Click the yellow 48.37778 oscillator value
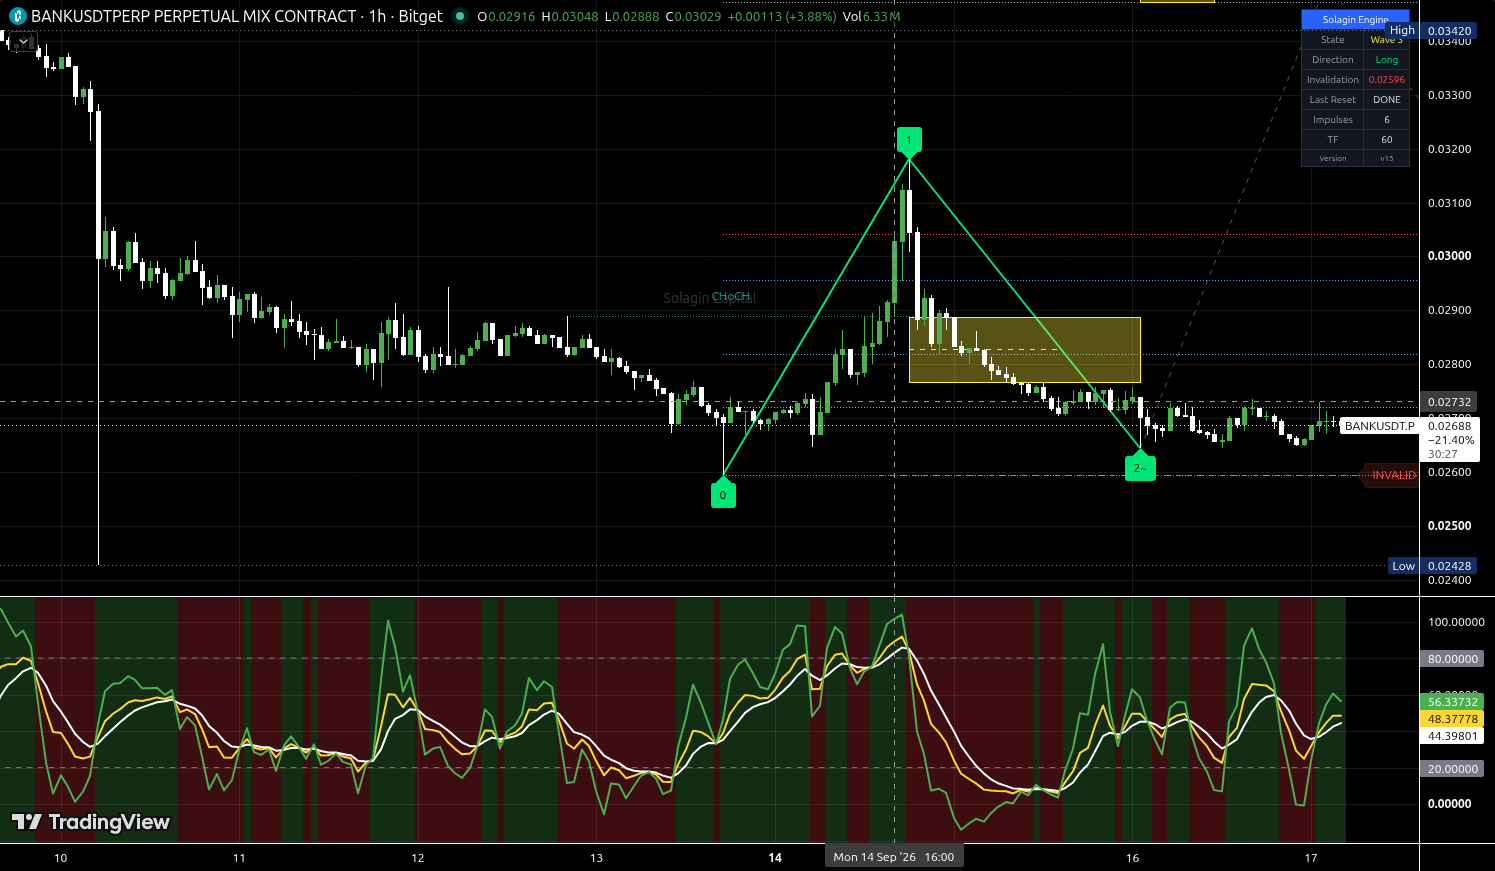 [x=1452, y=719]
